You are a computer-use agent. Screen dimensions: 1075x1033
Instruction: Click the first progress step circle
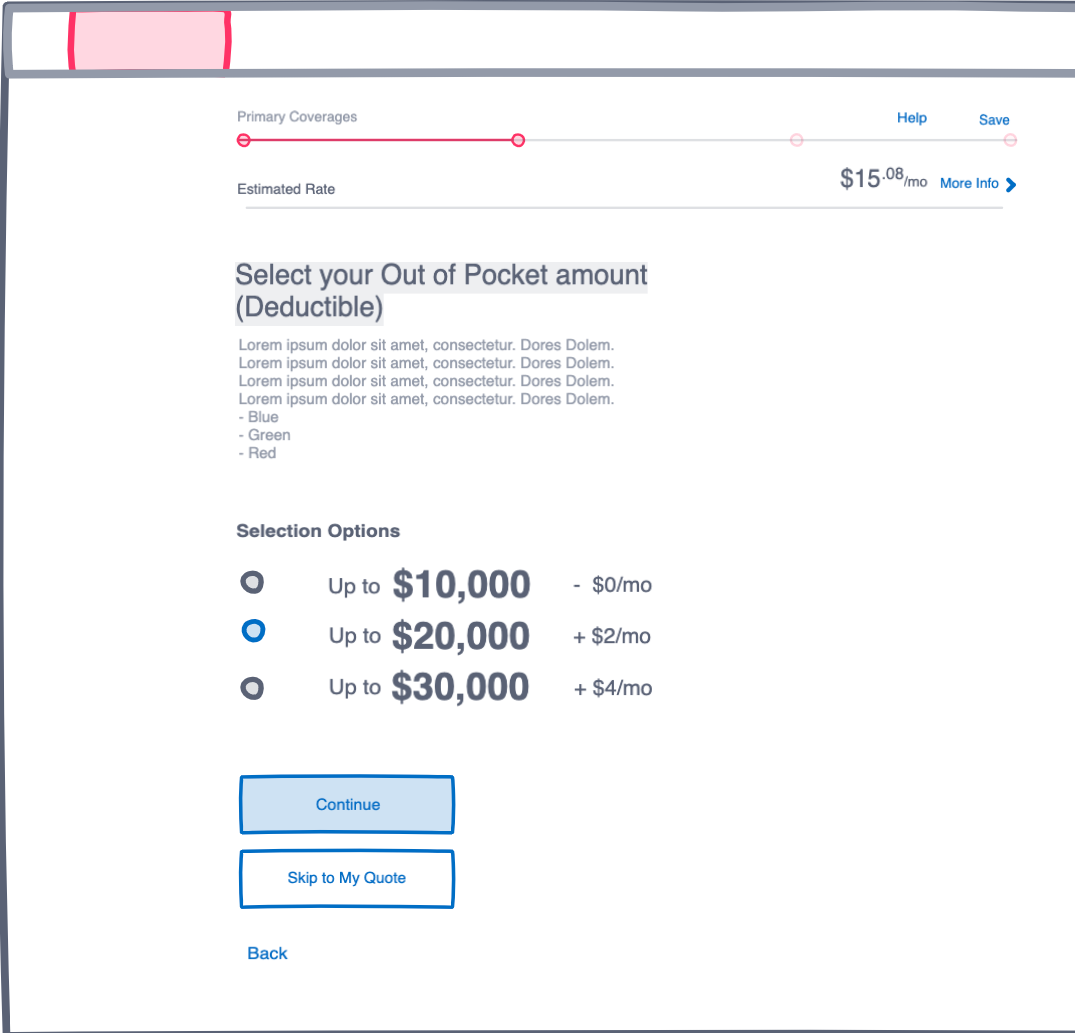tap(243, 140)
